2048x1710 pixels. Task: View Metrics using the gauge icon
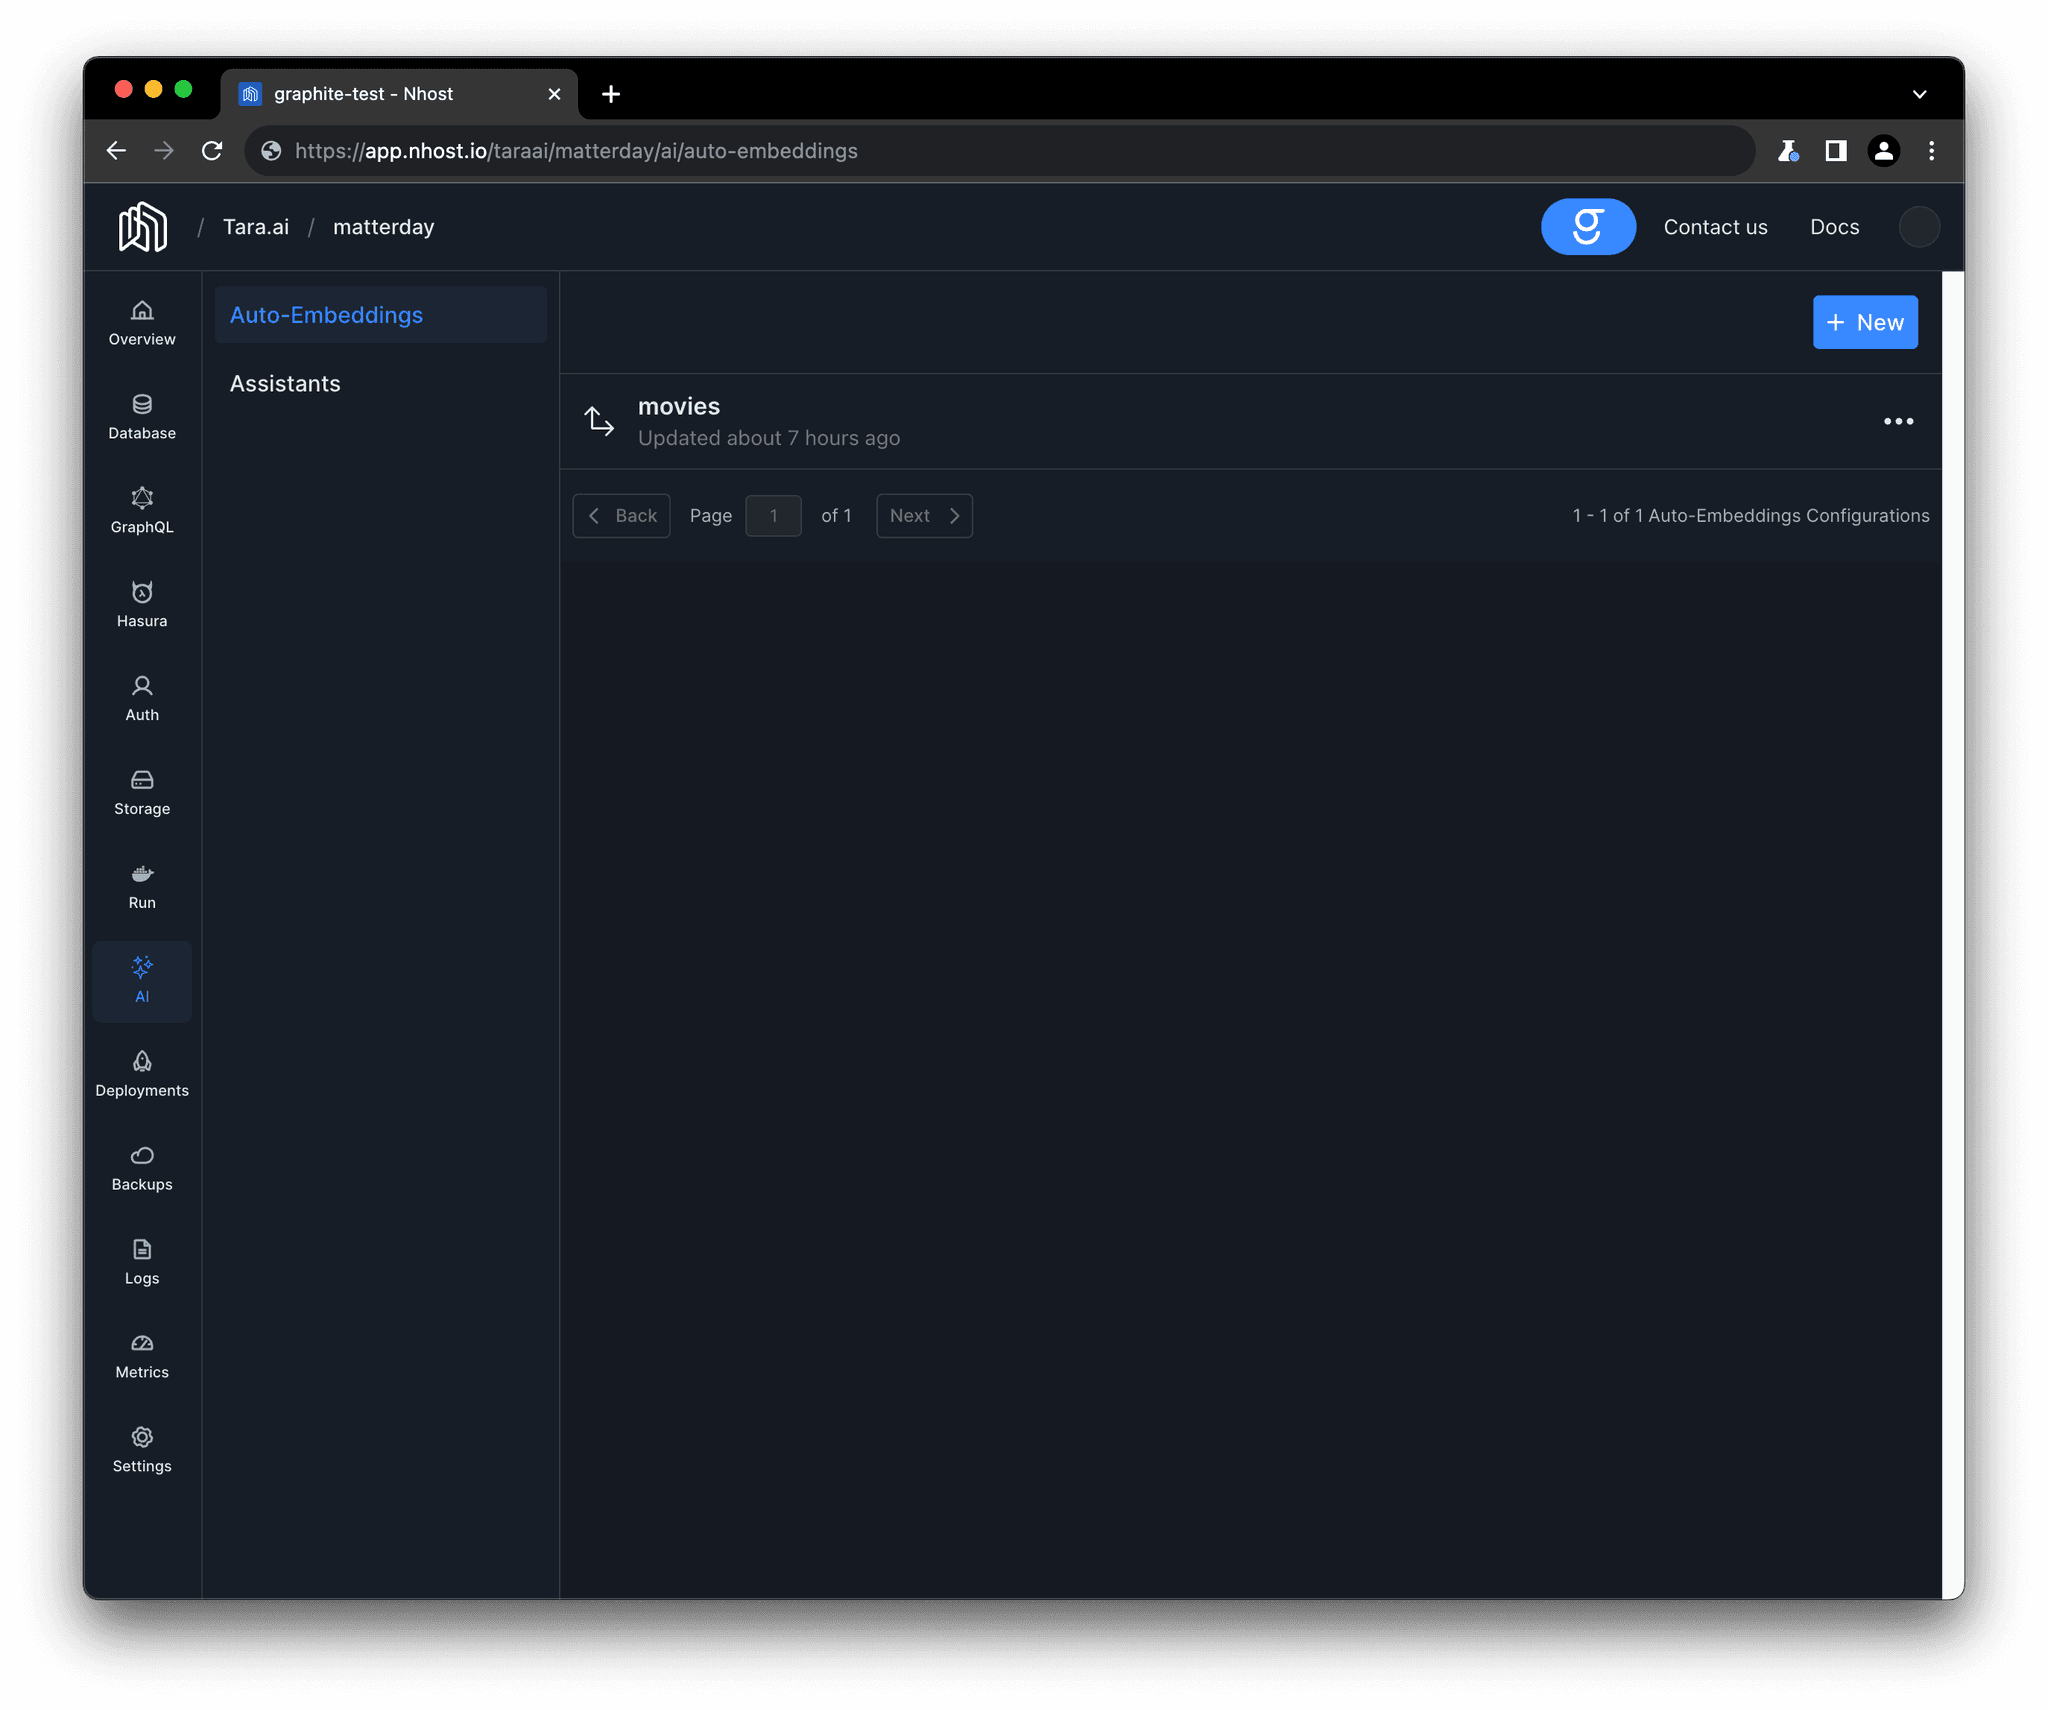(x=141, y=1356)
